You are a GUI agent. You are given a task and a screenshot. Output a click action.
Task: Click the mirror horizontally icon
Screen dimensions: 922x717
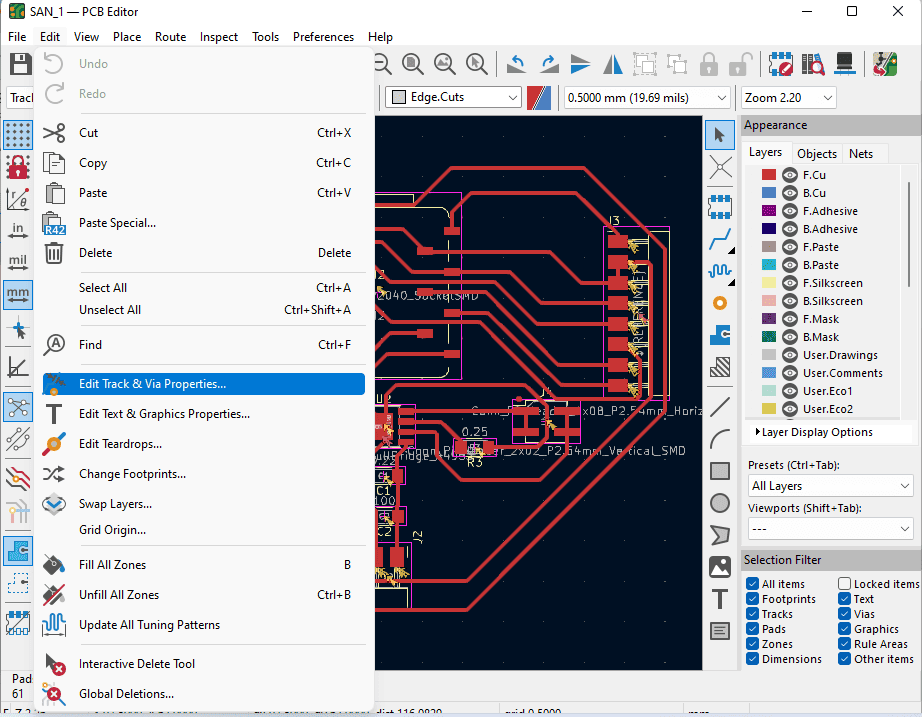point(613,64)
